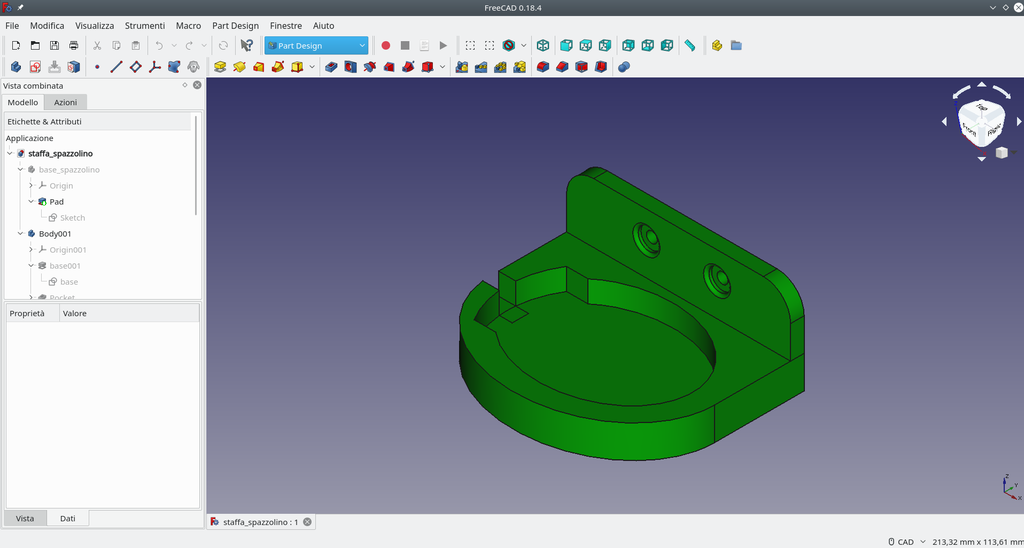Select the isometric view cube icon

(x=543, y=46)
